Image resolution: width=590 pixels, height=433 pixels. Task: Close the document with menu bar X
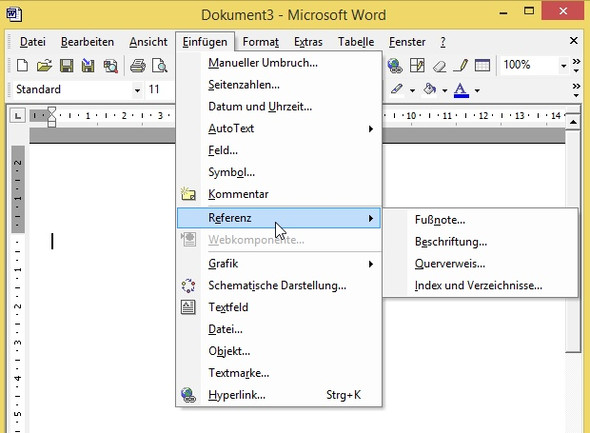point(573,41)
